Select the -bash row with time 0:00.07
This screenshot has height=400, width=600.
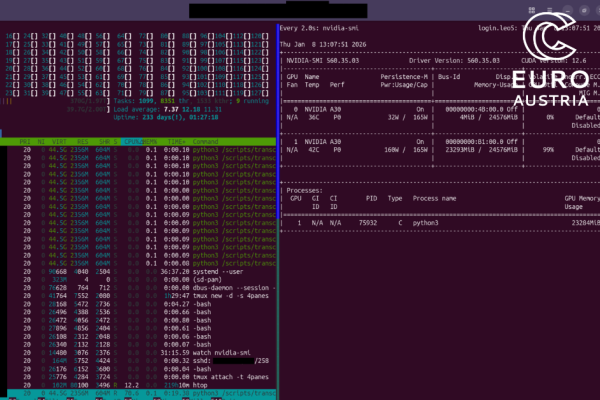point(142,345)
